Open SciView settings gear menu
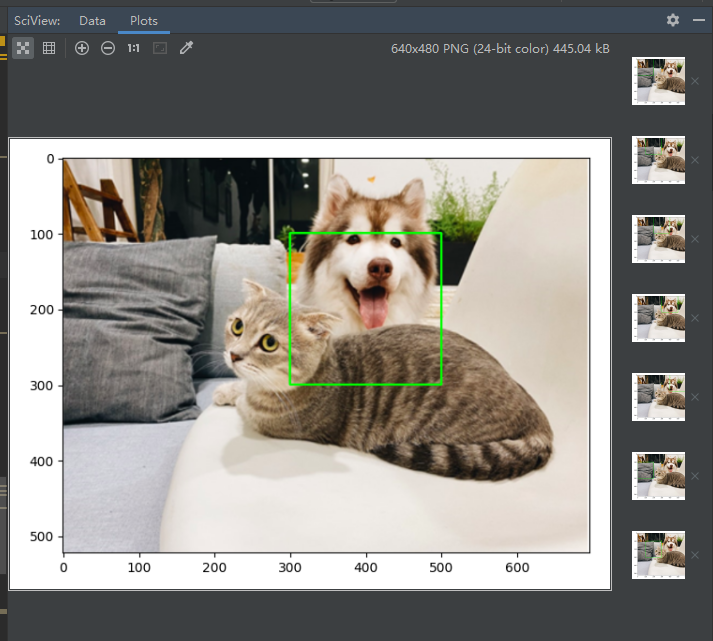Screen dimensions: 713x641 coord(673,20)
